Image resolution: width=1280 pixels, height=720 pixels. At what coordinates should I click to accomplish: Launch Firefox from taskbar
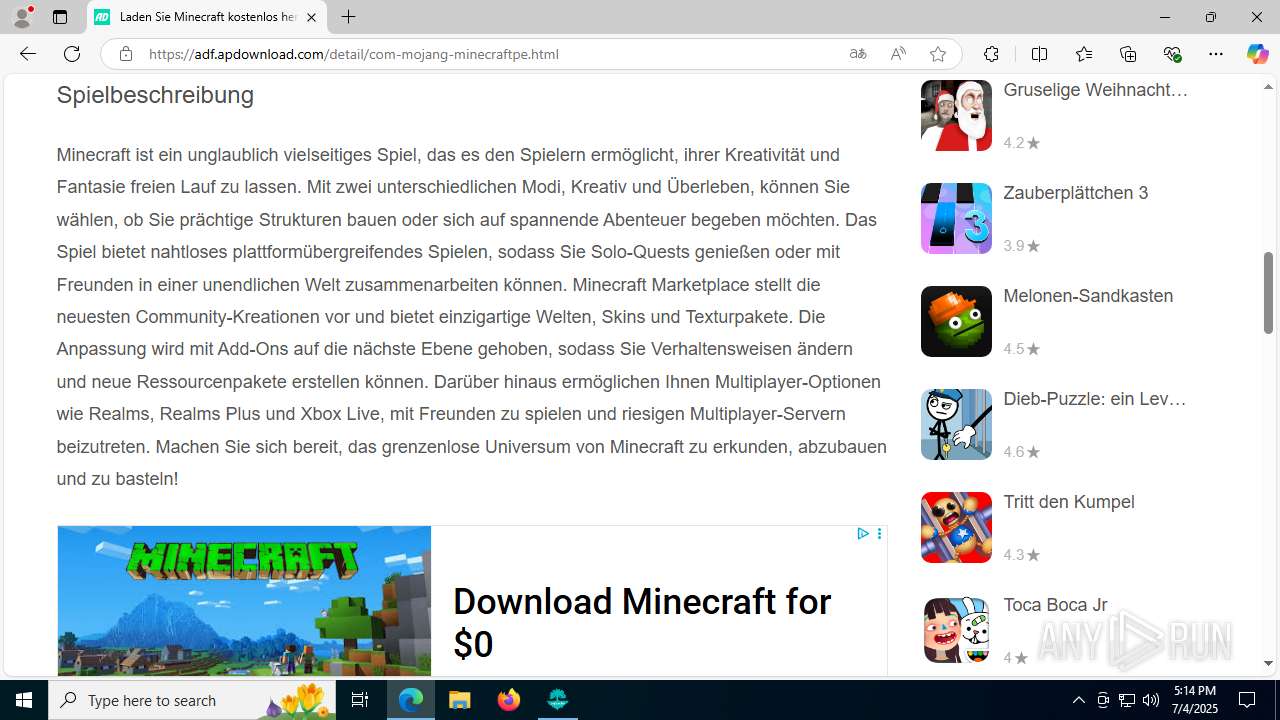pos(508,700)
